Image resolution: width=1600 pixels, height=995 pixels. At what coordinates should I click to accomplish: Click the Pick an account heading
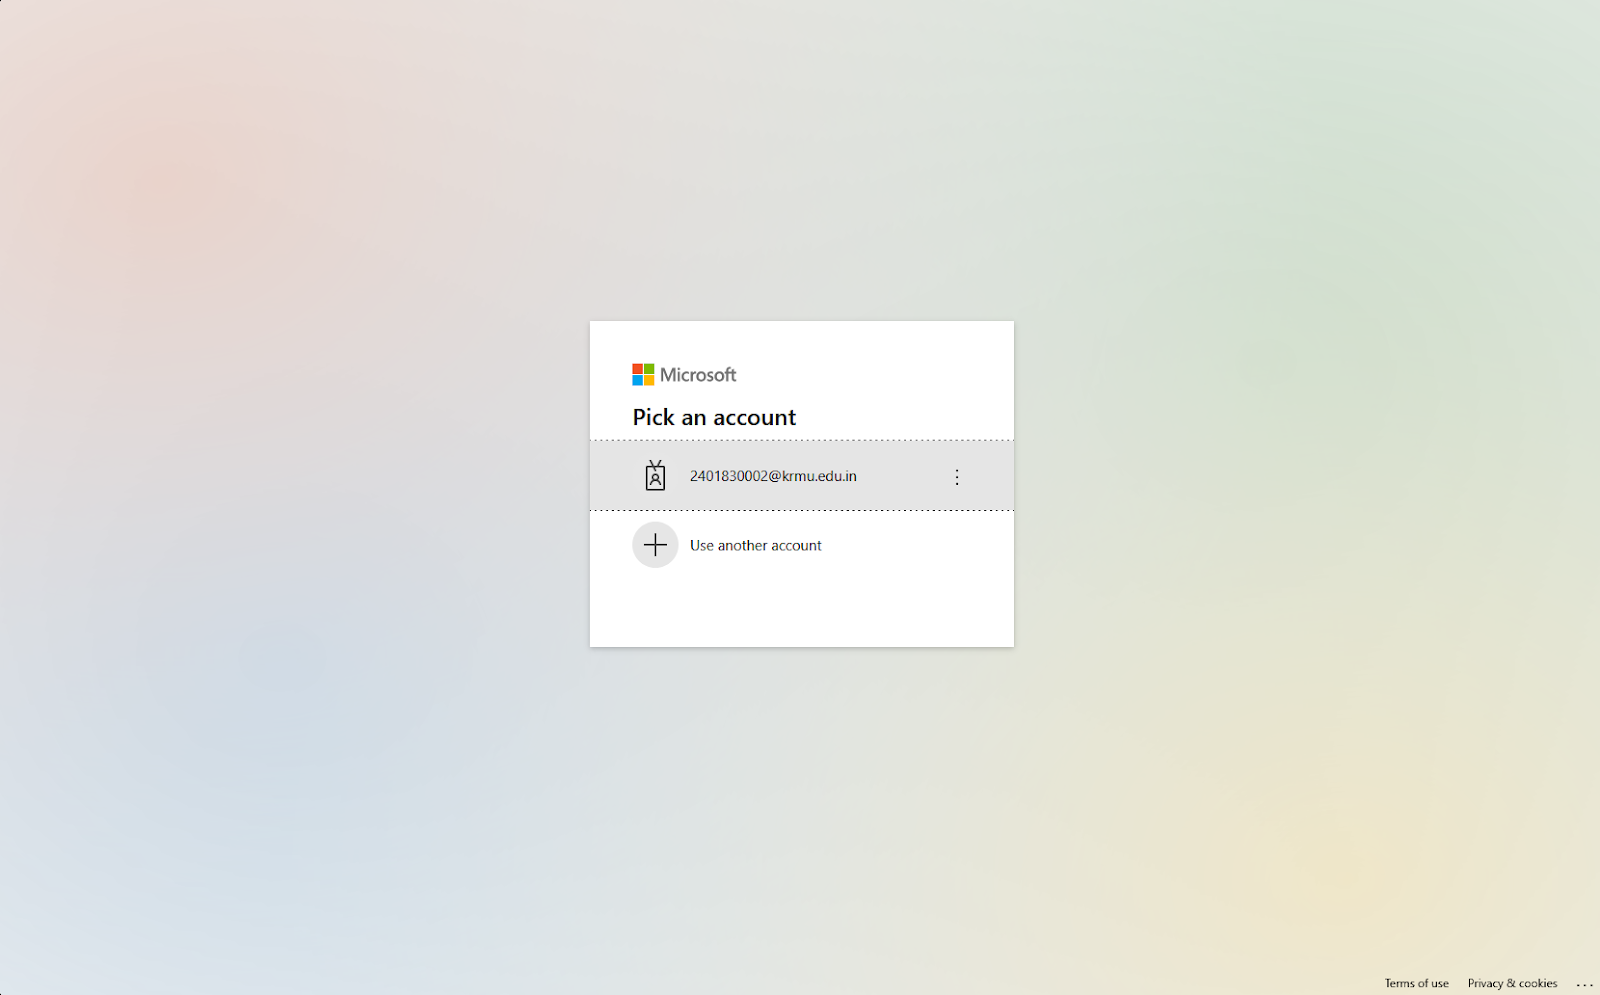[x=713, y=417]
